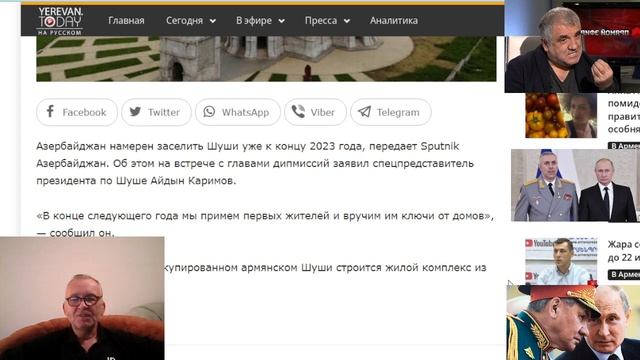Screen dimensions: 640x360
Task: Expand the Сегодня dropdown arrow
Action: pyautogui.click(x=213, y=21)
